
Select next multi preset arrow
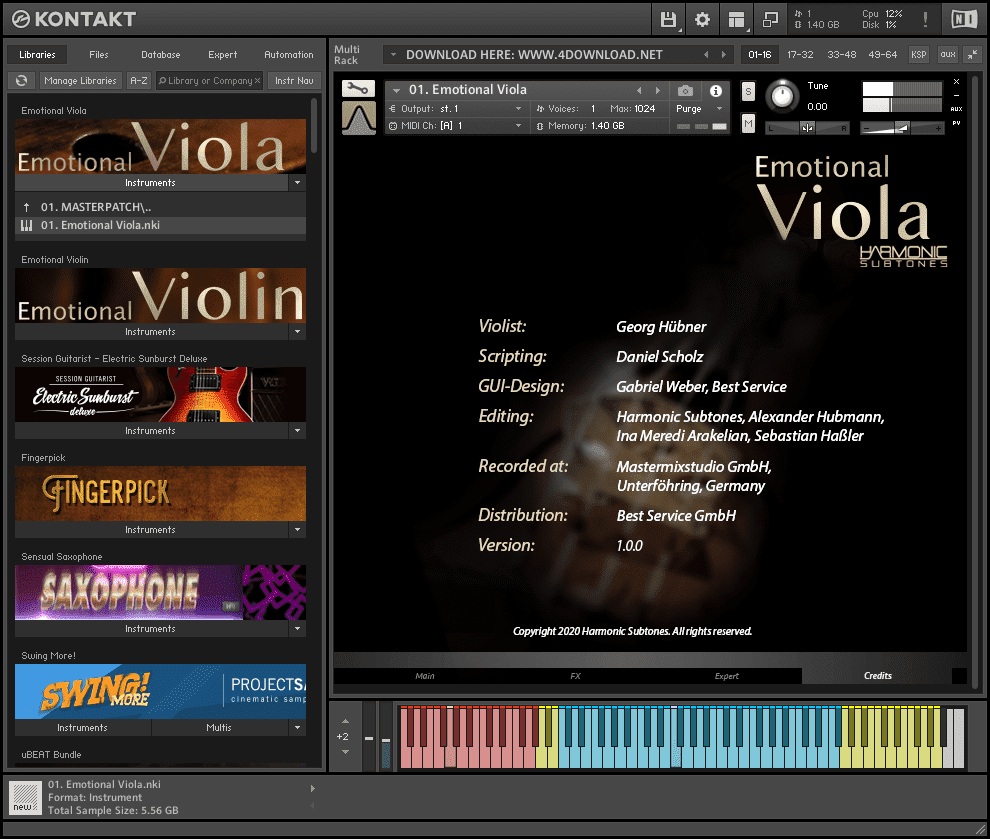(724, 55)
